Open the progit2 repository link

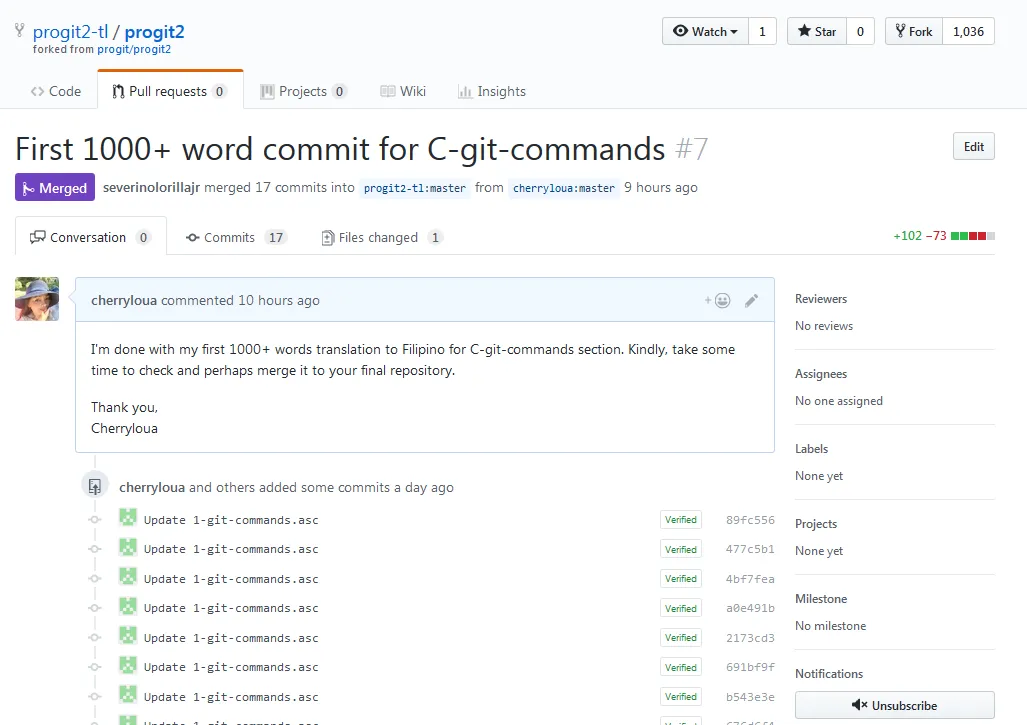[155, 31]
